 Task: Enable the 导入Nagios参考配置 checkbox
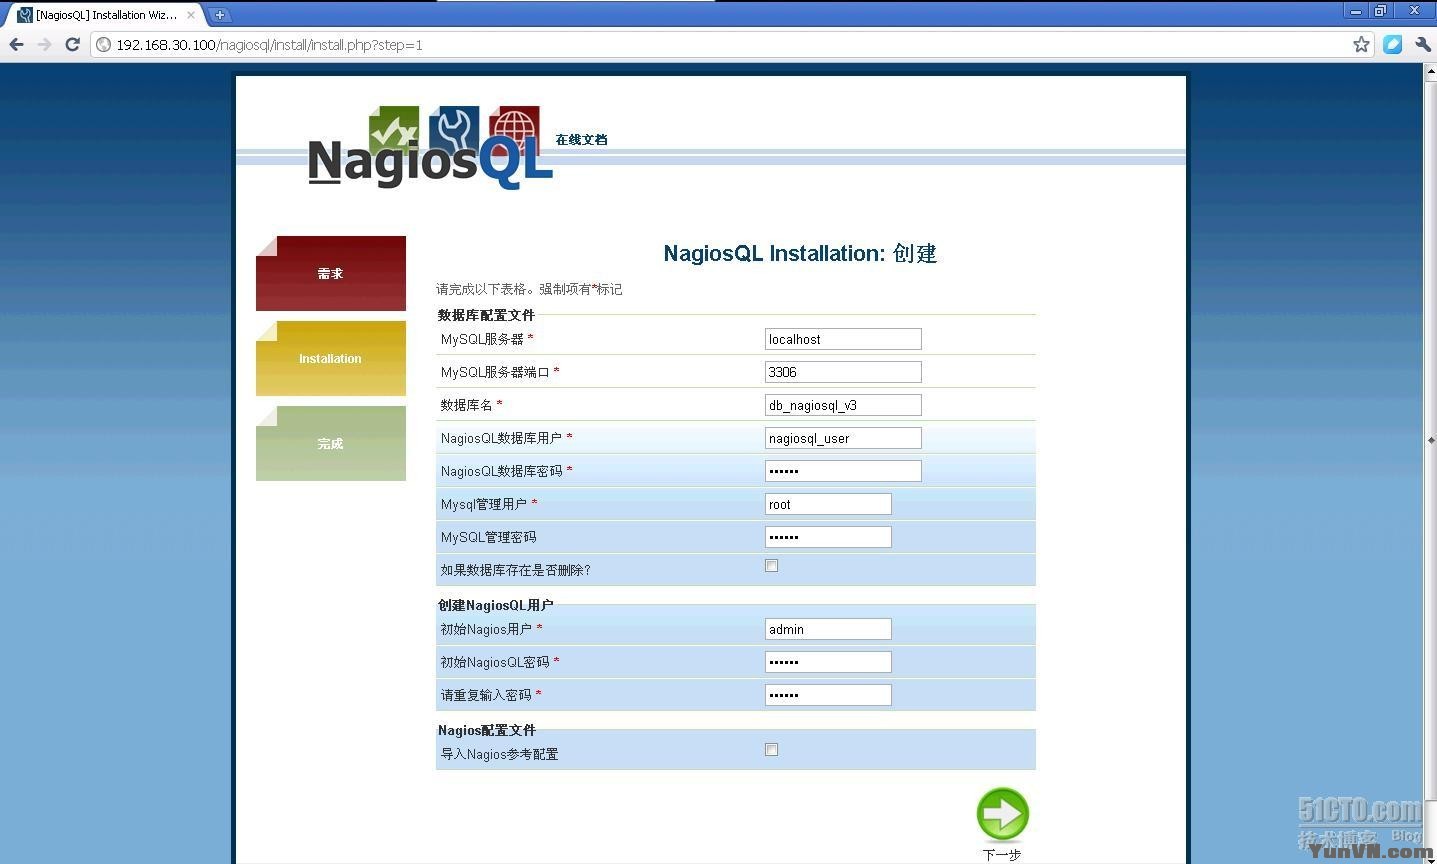tap(771, 750)
